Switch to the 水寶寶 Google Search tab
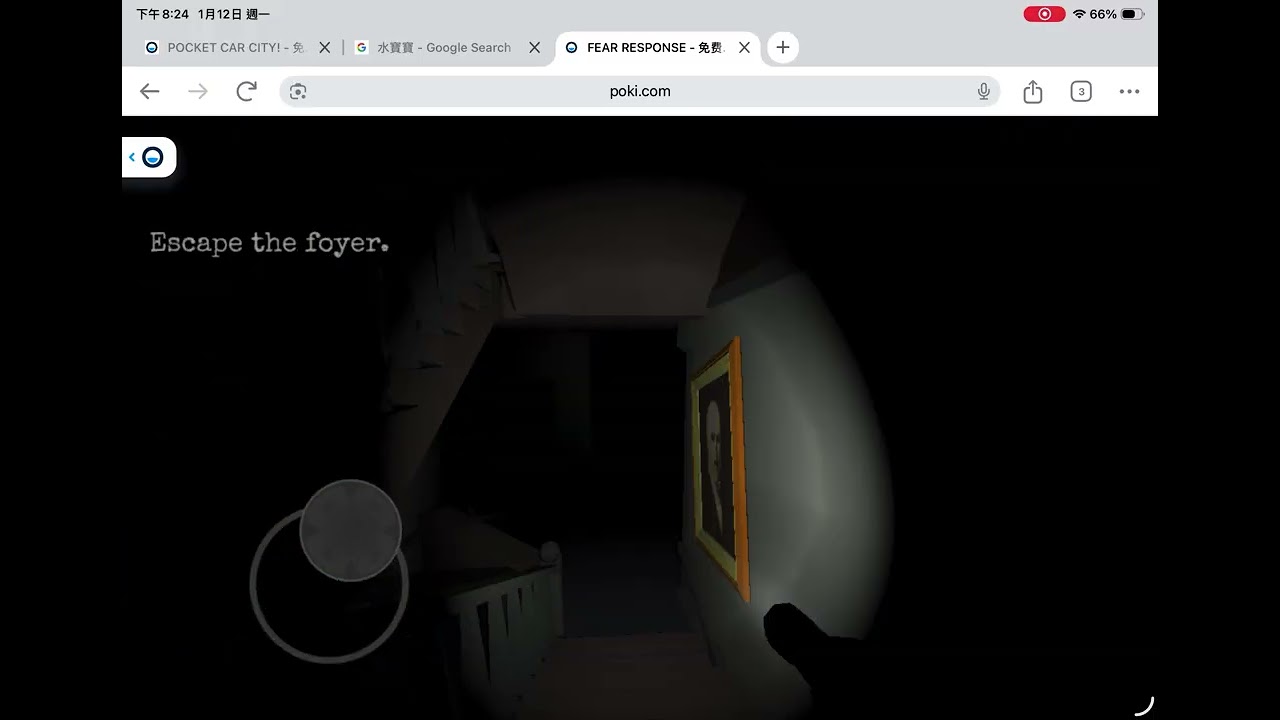 pyautogui.click(x=447, y=47)
